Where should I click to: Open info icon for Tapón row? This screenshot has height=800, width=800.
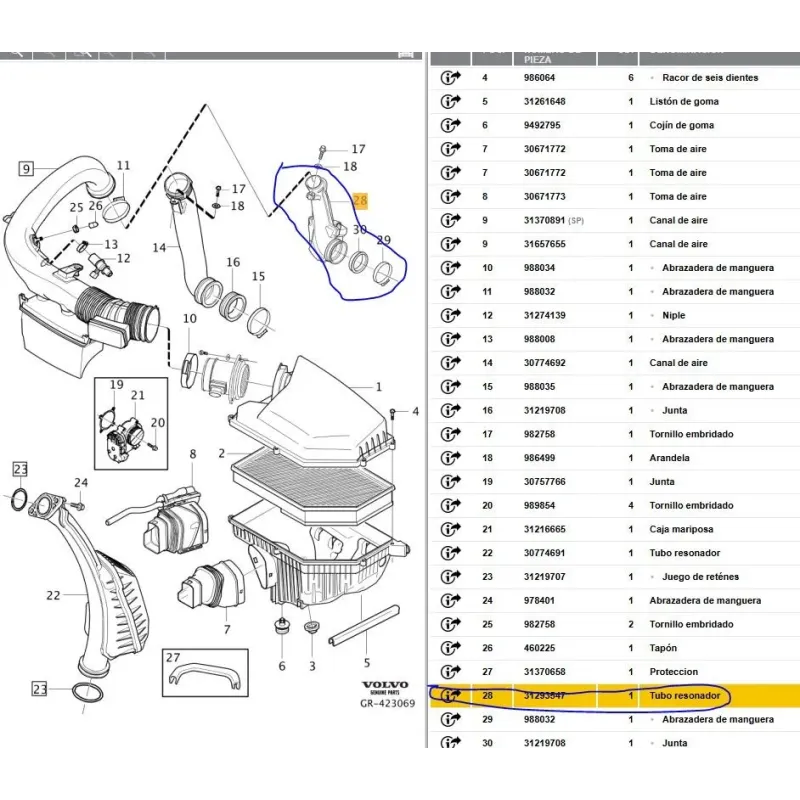point(449,648)
